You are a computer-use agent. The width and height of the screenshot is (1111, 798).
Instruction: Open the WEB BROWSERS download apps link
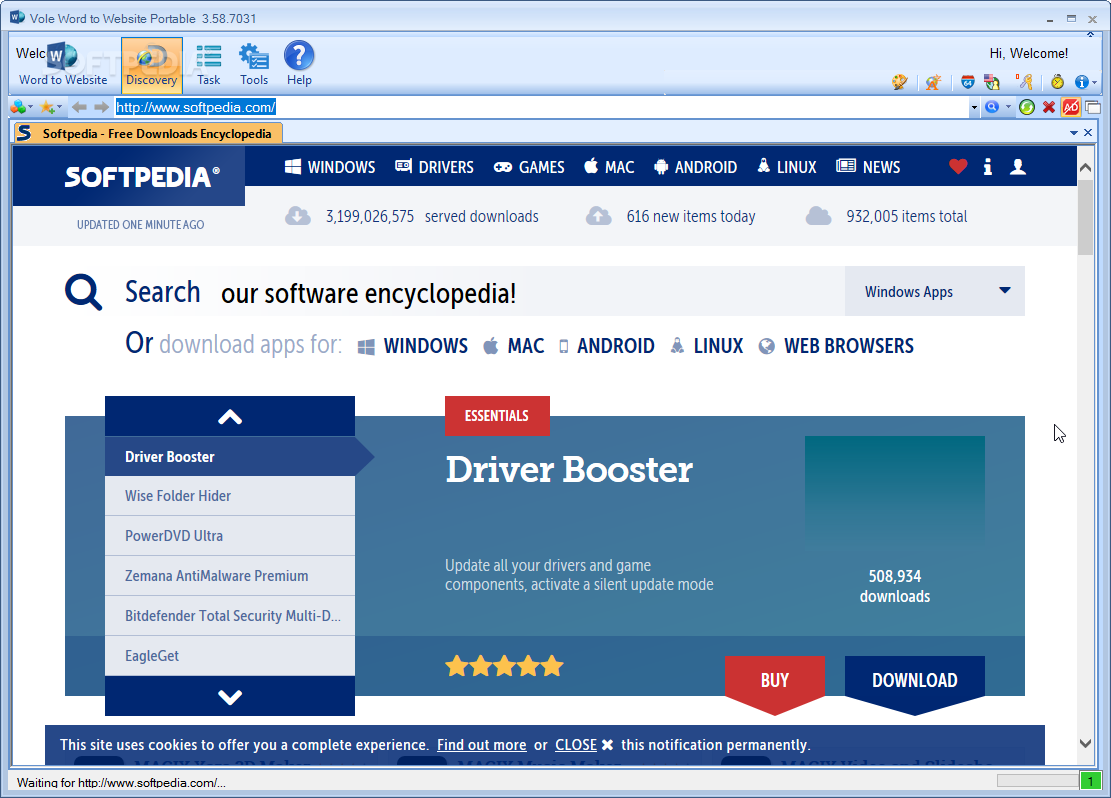tap(836, 346)
